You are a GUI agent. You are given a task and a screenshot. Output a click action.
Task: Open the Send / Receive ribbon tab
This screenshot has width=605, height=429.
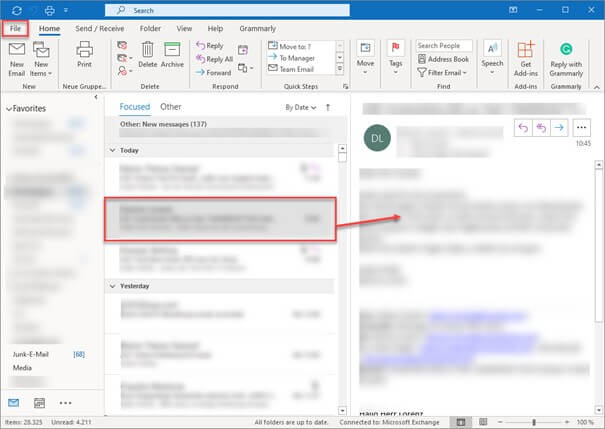[99, 29]
